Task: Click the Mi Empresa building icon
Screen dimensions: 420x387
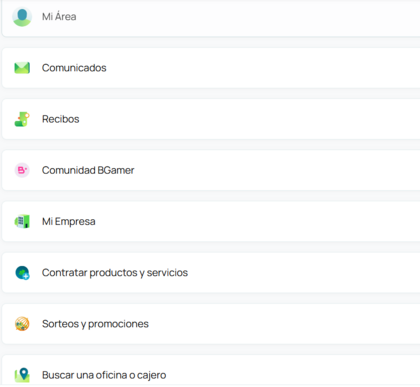Action: tap(22, 222)
